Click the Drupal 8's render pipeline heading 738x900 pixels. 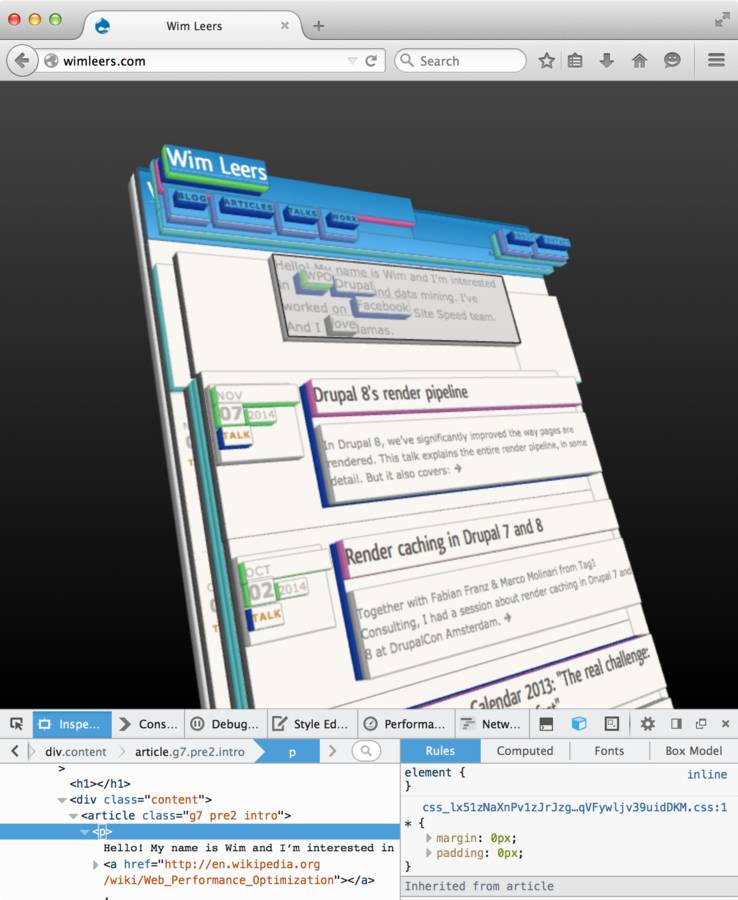point(390,393)
